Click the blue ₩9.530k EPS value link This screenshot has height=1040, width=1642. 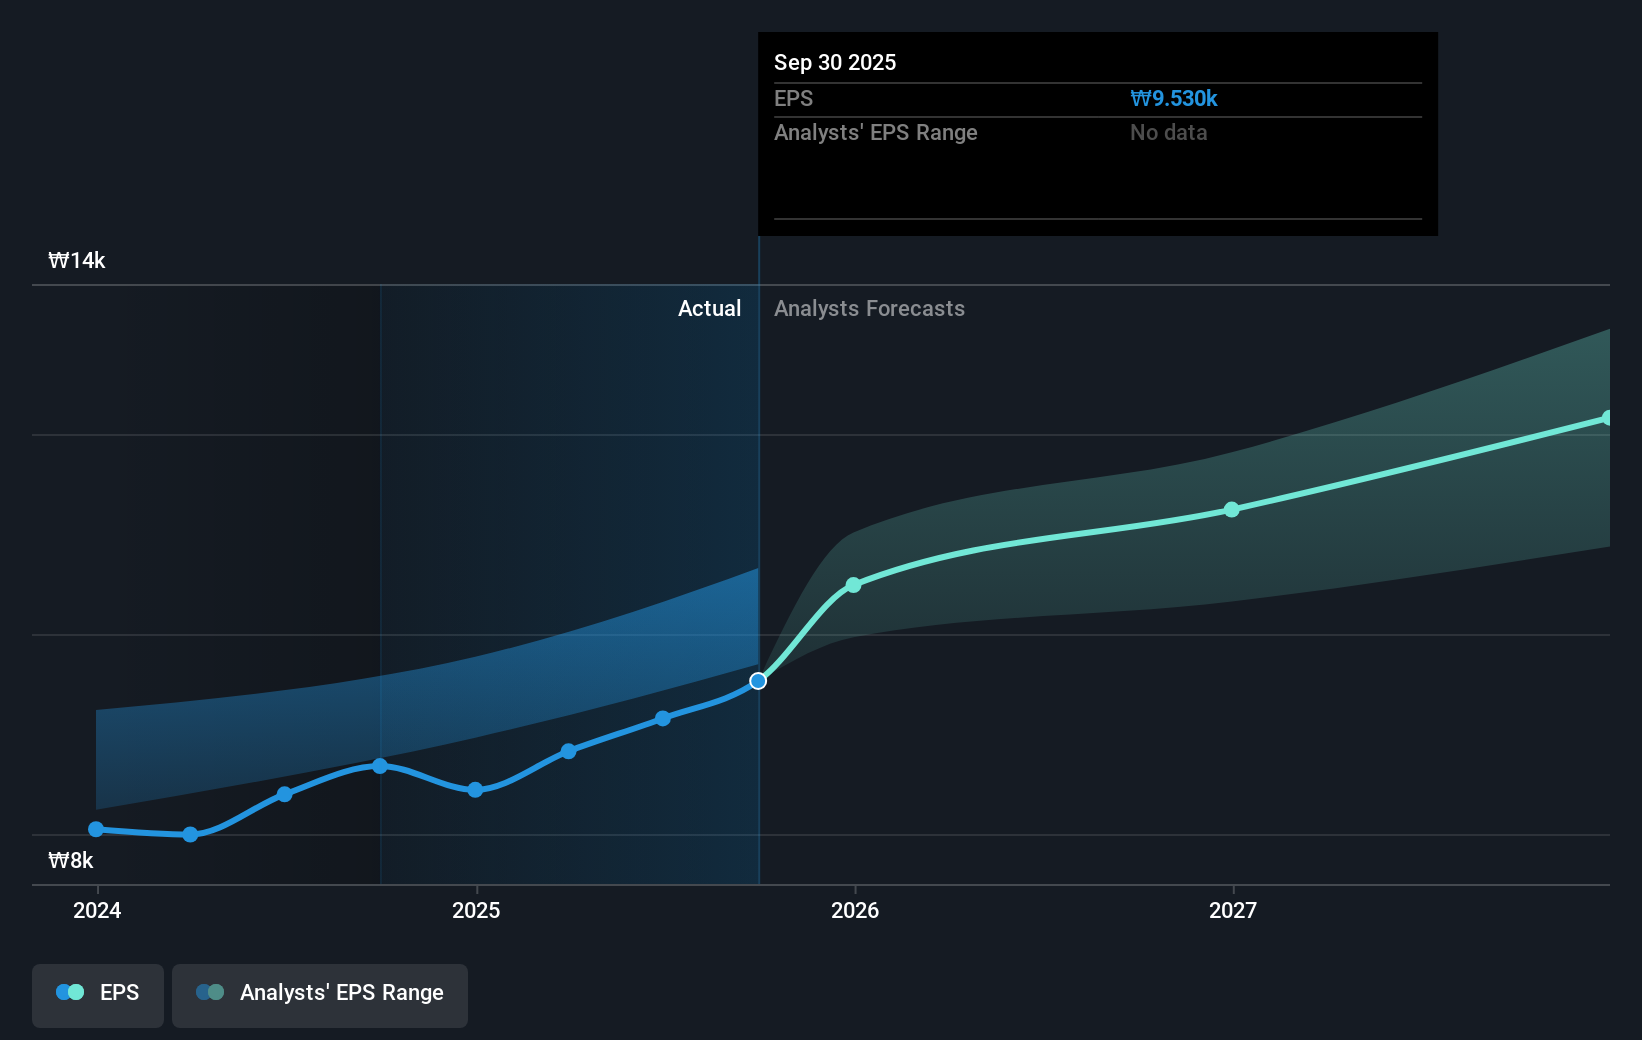[1174, 99]
